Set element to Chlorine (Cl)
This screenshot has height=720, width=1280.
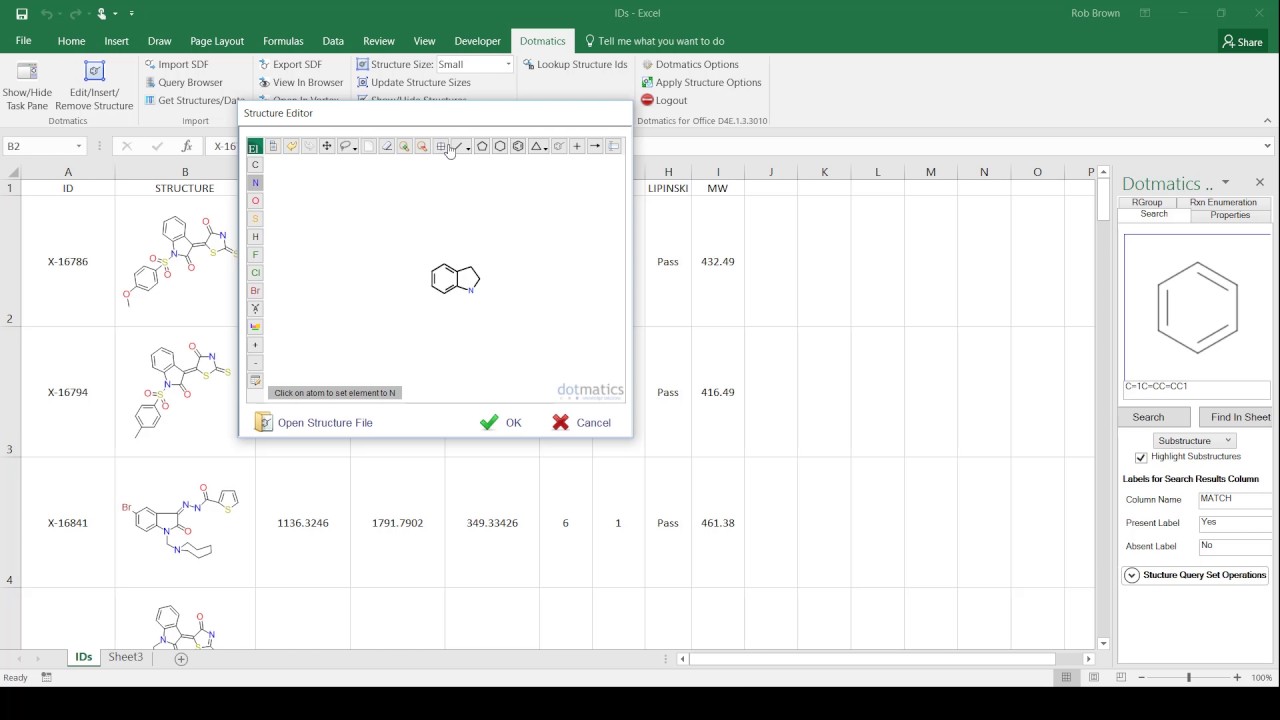tap(255, 273)
